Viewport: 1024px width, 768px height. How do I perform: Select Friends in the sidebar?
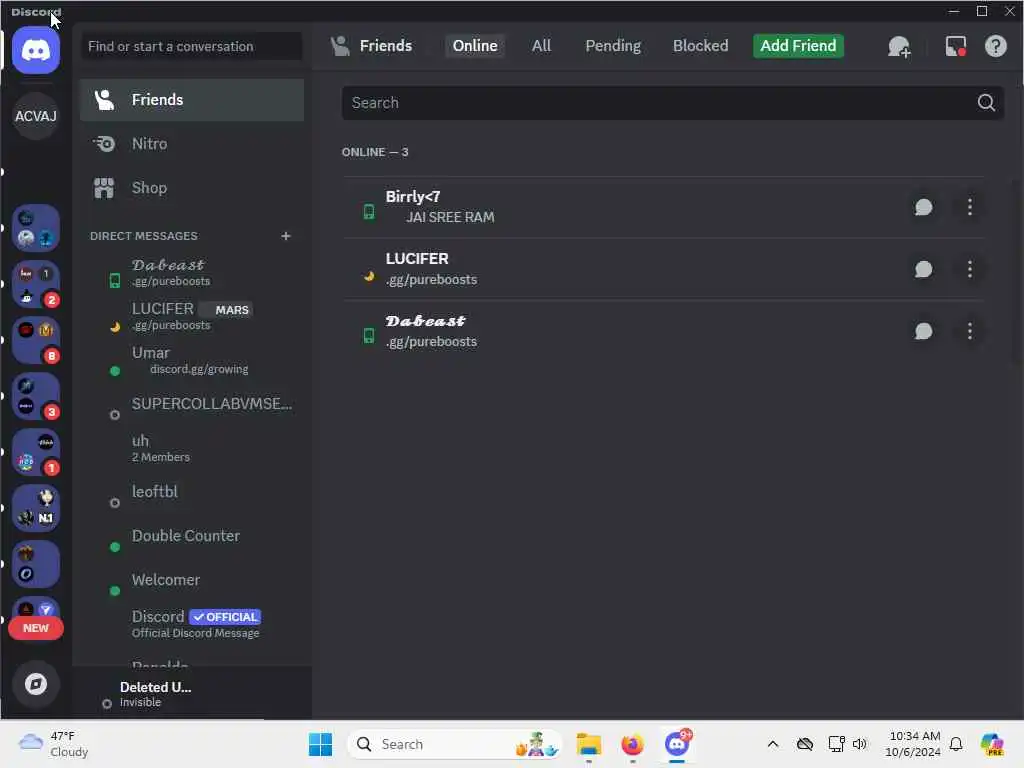tap(192, 100)
